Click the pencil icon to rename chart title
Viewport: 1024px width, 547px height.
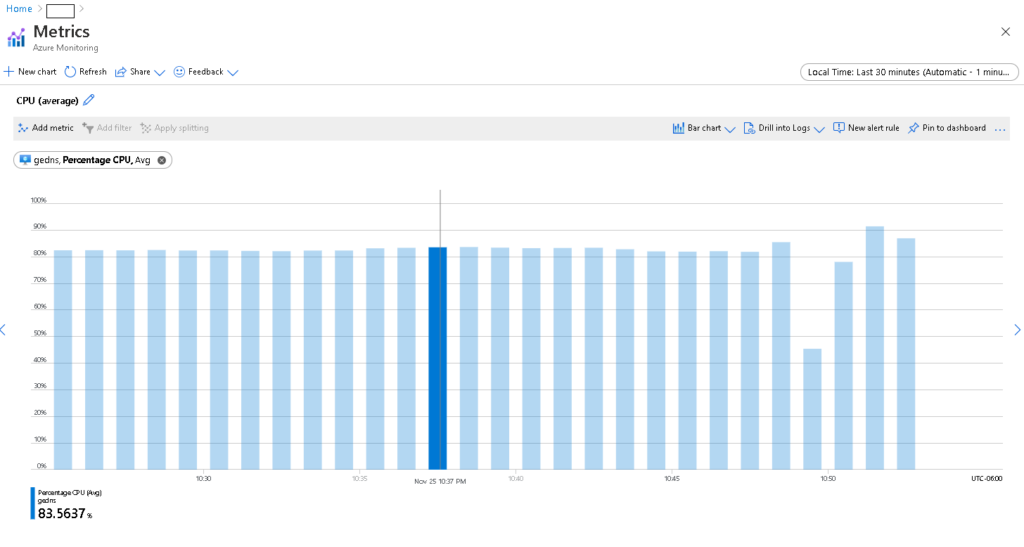point(89,100)
